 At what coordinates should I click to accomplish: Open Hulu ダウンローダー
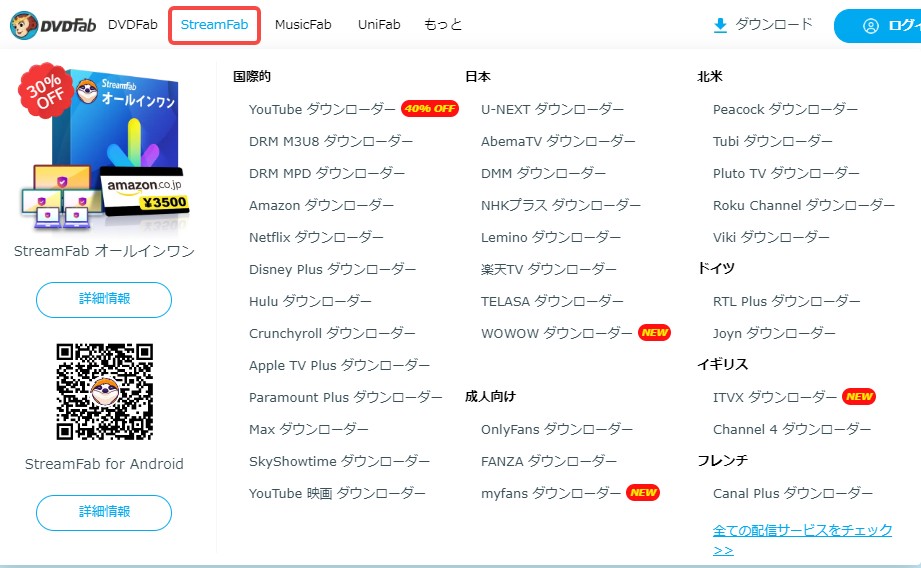point(310,301)
